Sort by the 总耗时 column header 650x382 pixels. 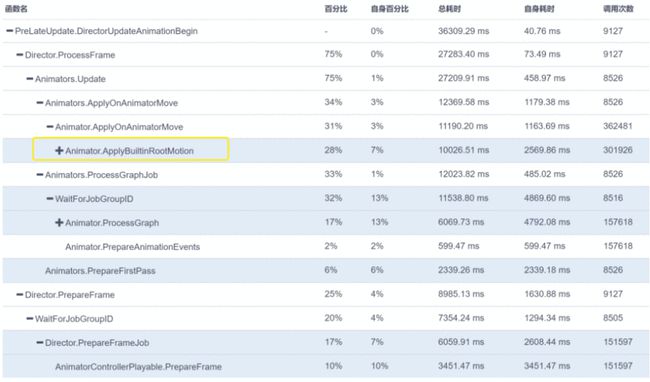pos(449,9)
